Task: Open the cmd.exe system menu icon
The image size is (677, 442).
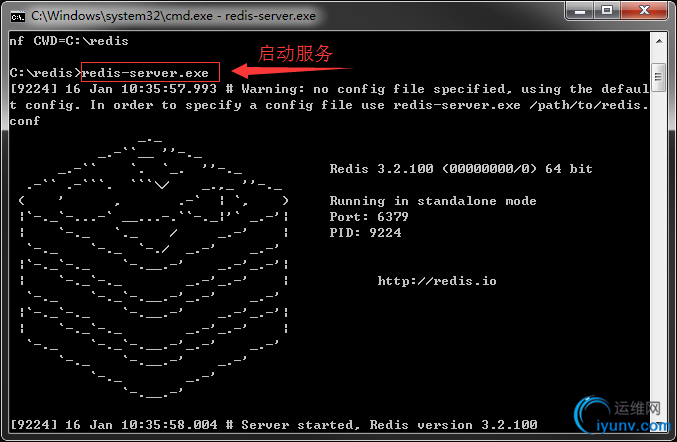Action: coord(18,16)
